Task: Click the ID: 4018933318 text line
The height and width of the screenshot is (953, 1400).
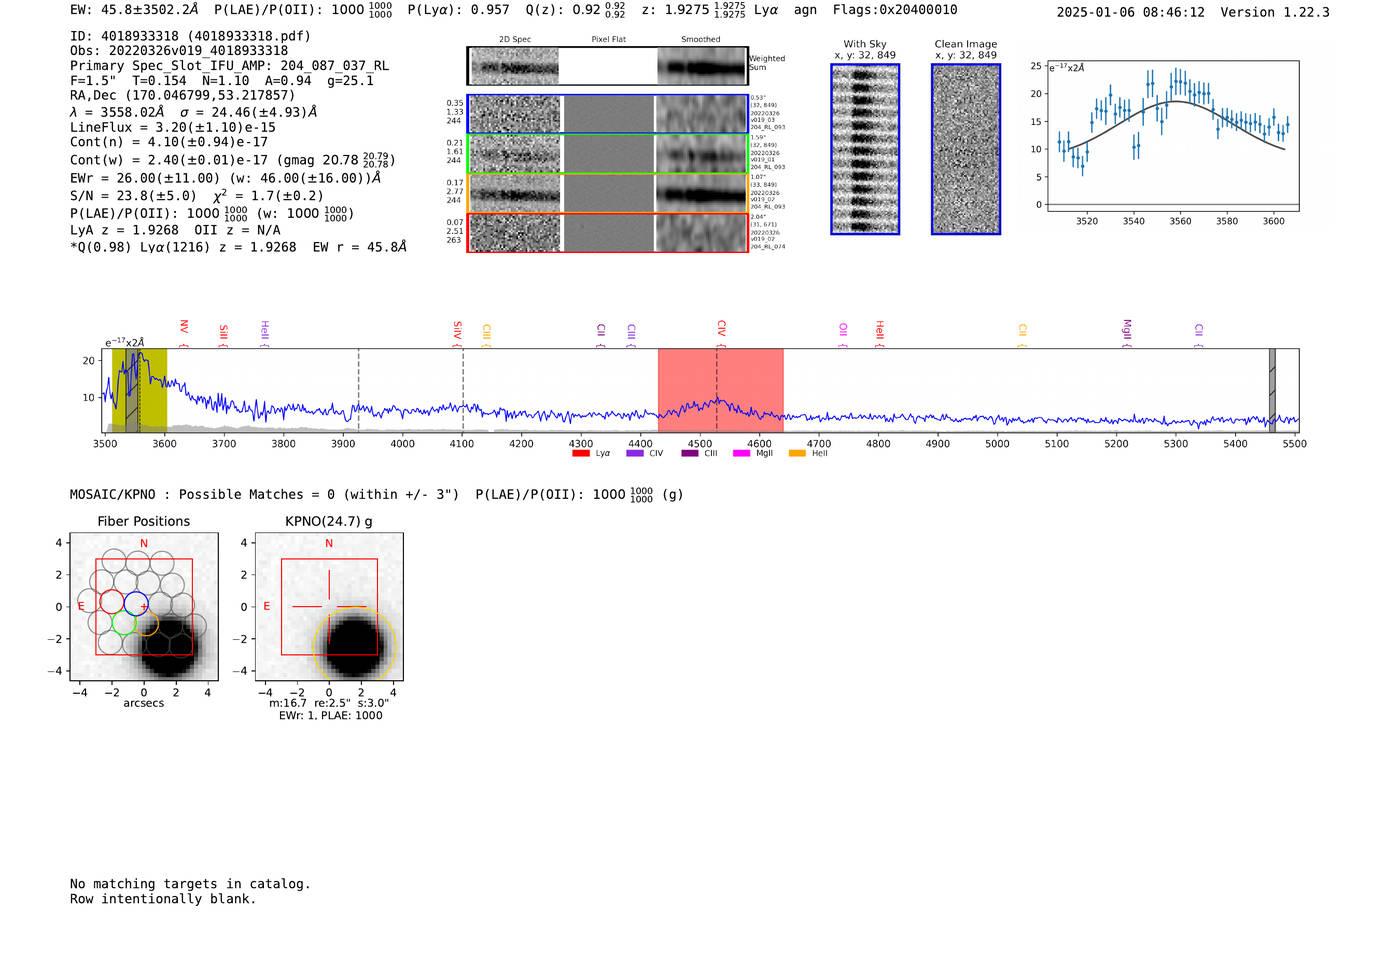Action: tap(190, 36)
